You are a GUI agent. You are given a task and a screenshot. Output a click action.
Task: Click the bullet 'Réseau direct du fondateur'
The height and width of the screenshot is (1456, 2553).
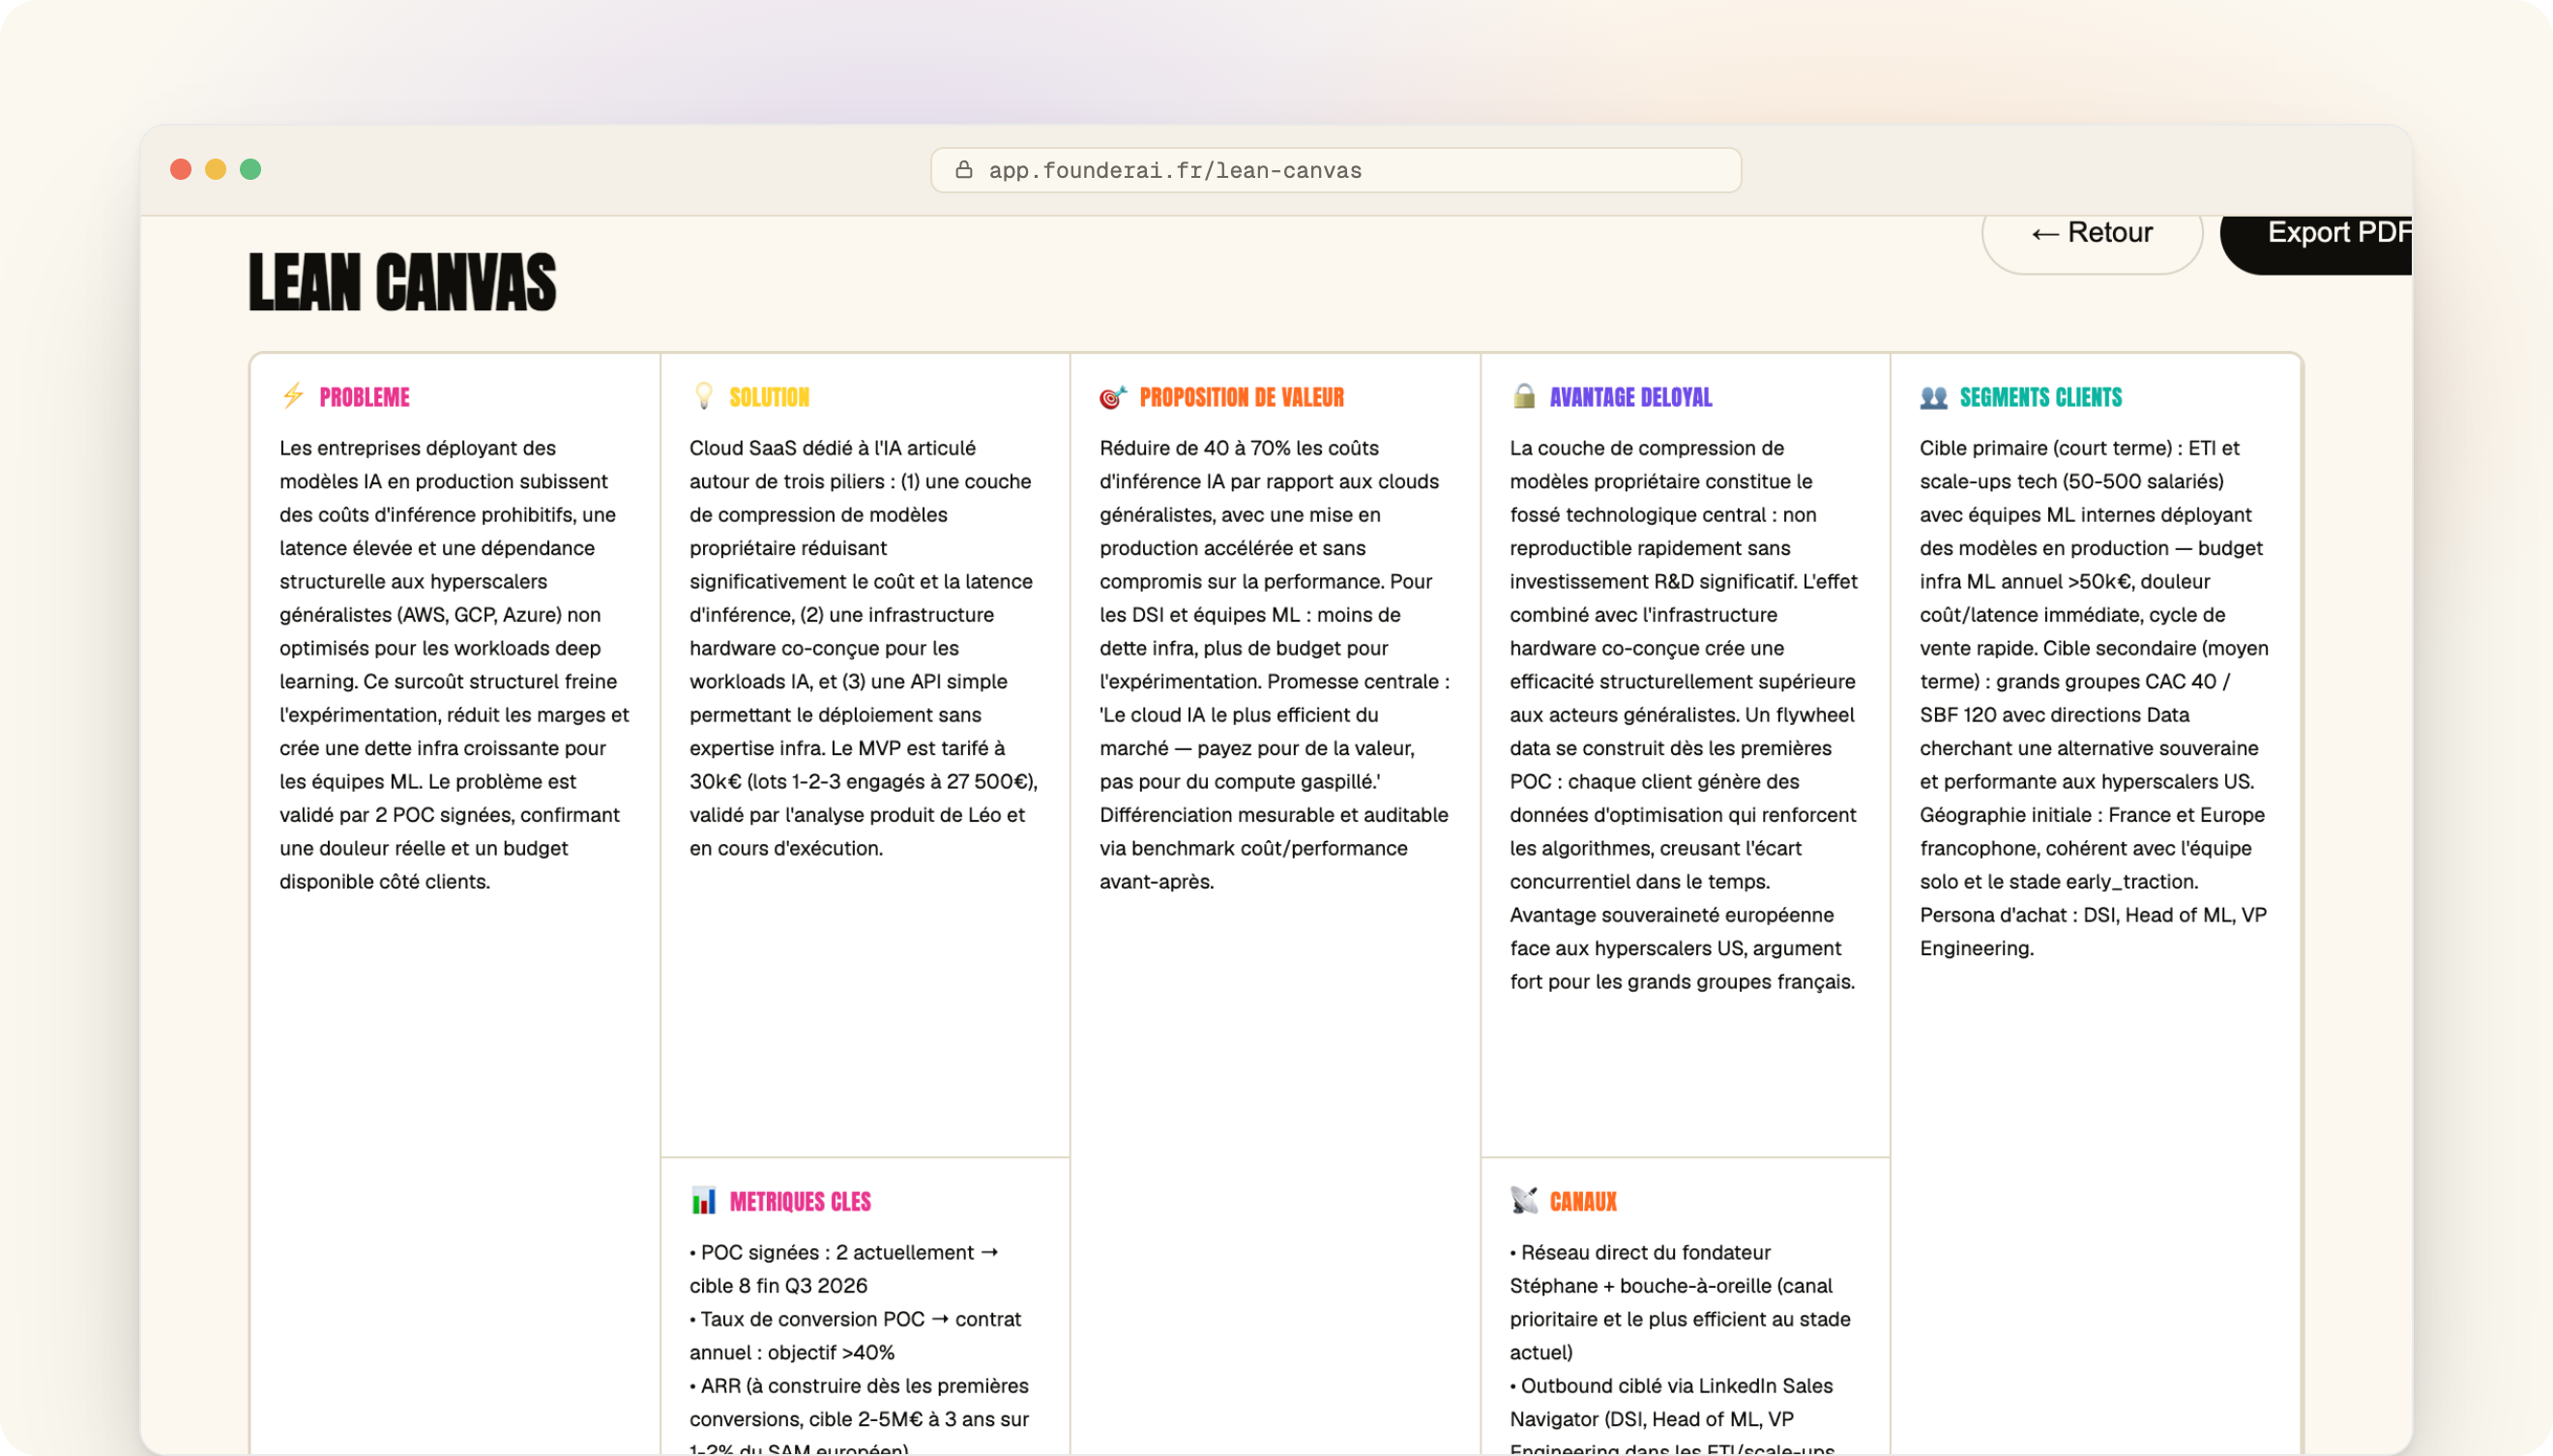1640,1252
